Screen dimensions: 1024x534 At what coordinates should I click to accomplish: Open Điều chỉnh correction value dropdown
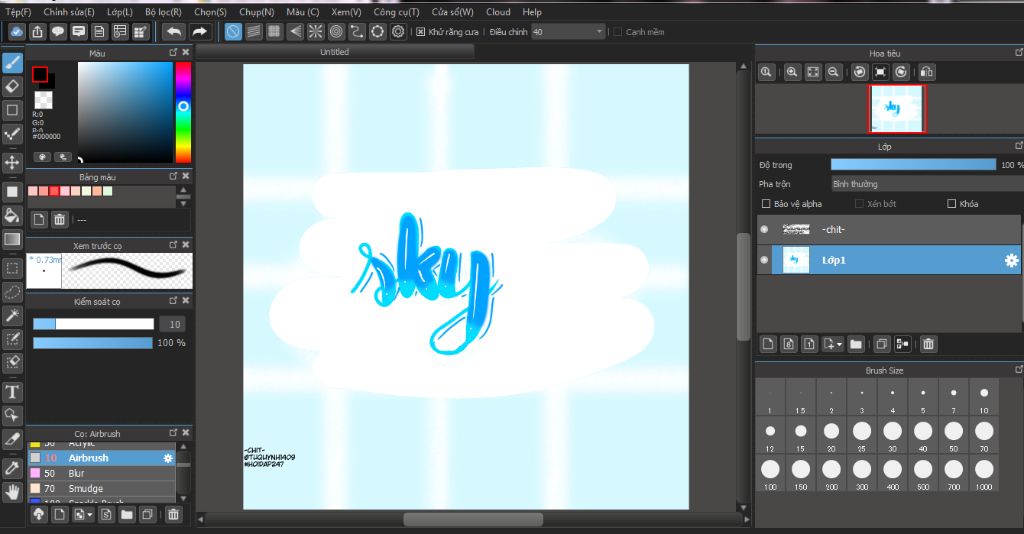tap(568, 31)
